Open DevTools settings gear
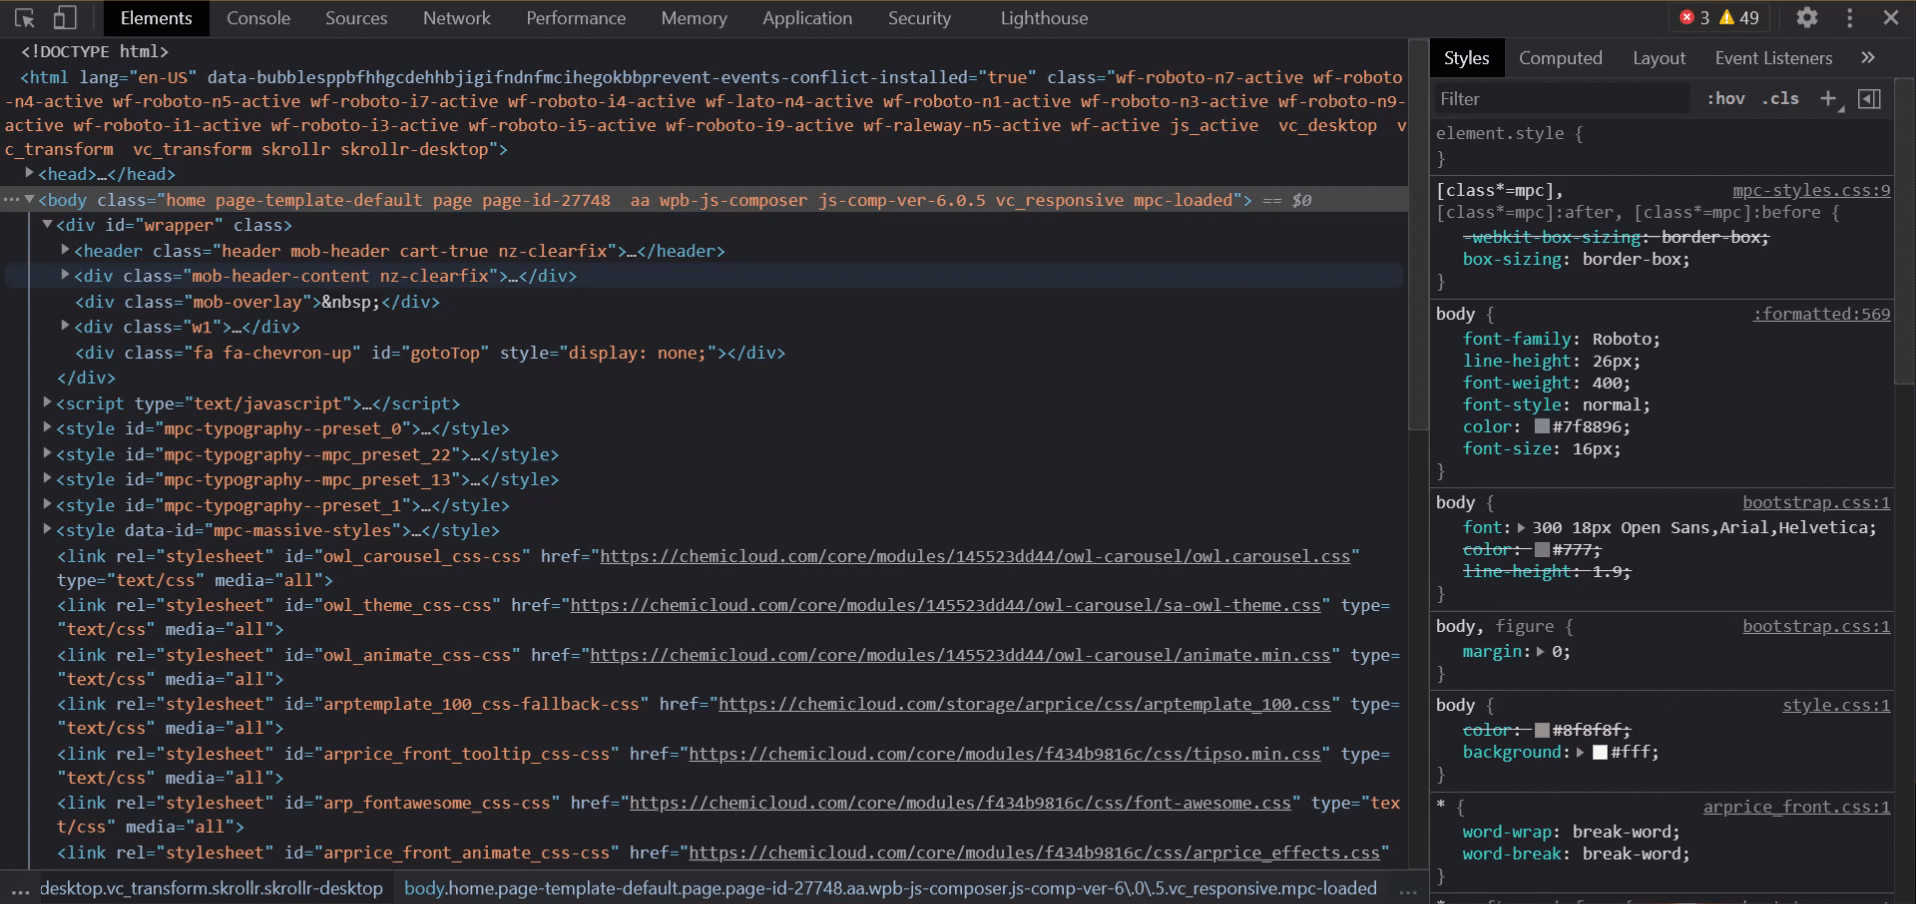The image size is (1916, 904). [x=1806, y=18]
